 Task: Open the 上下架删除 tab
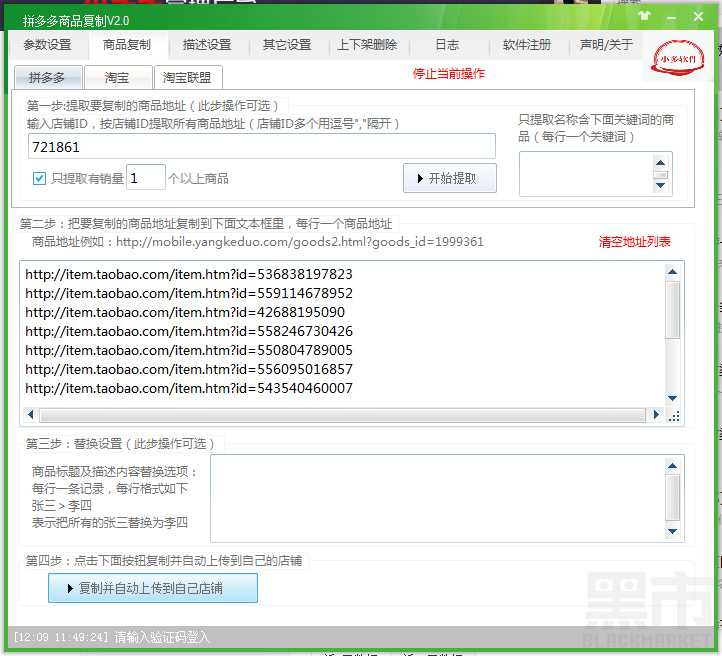[367, 45]
